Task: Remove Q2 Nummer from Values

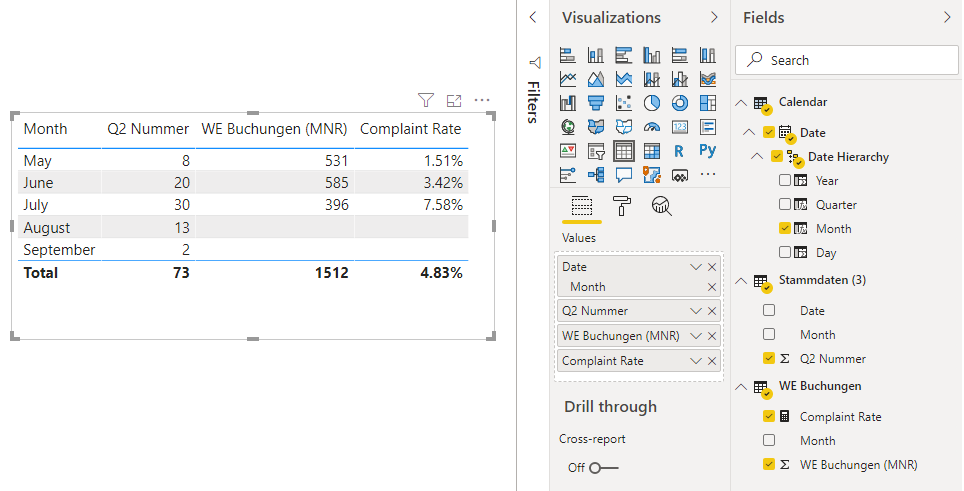Action: click(712, 311)
